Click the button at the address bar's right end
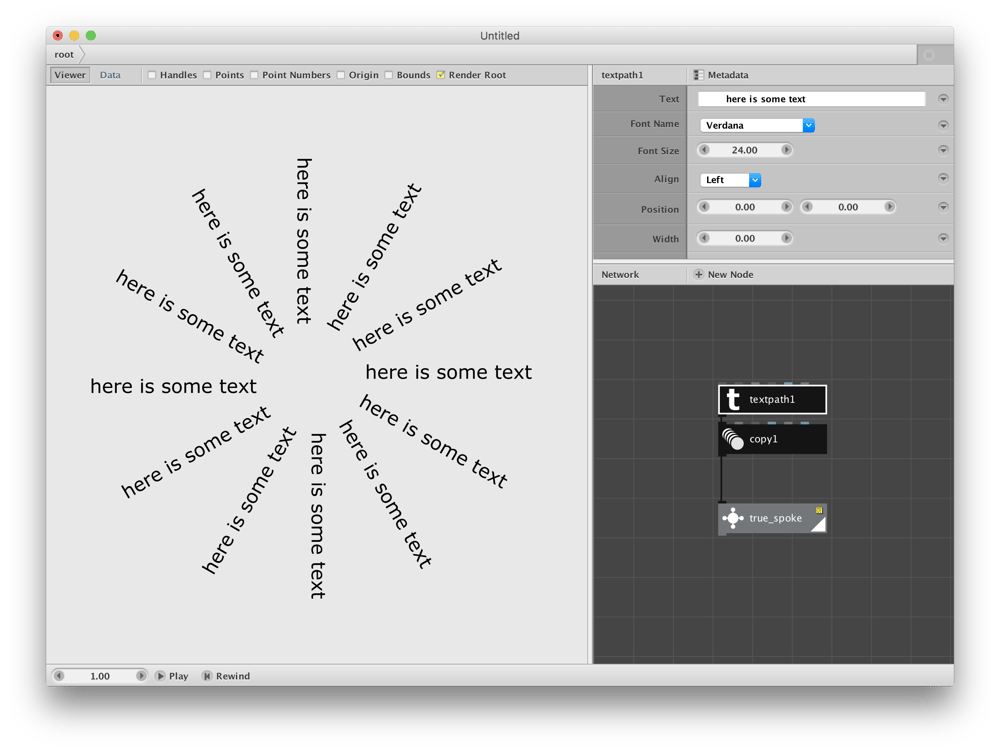1000x752 pixels. (929, 55)
